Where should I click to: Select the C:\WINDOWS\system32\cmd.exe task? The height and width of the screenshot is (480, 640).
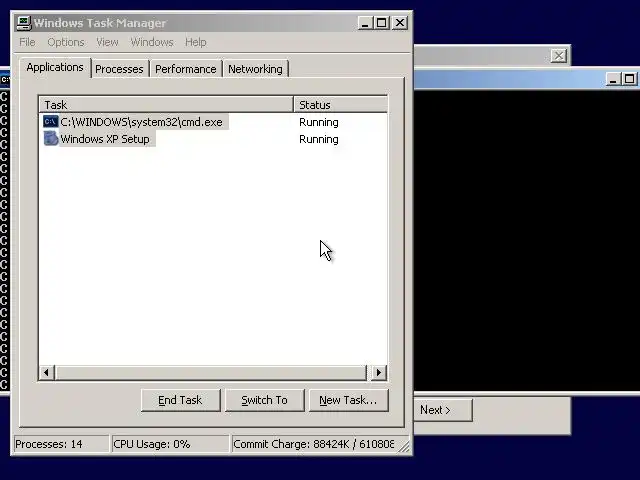coord(141,122)
